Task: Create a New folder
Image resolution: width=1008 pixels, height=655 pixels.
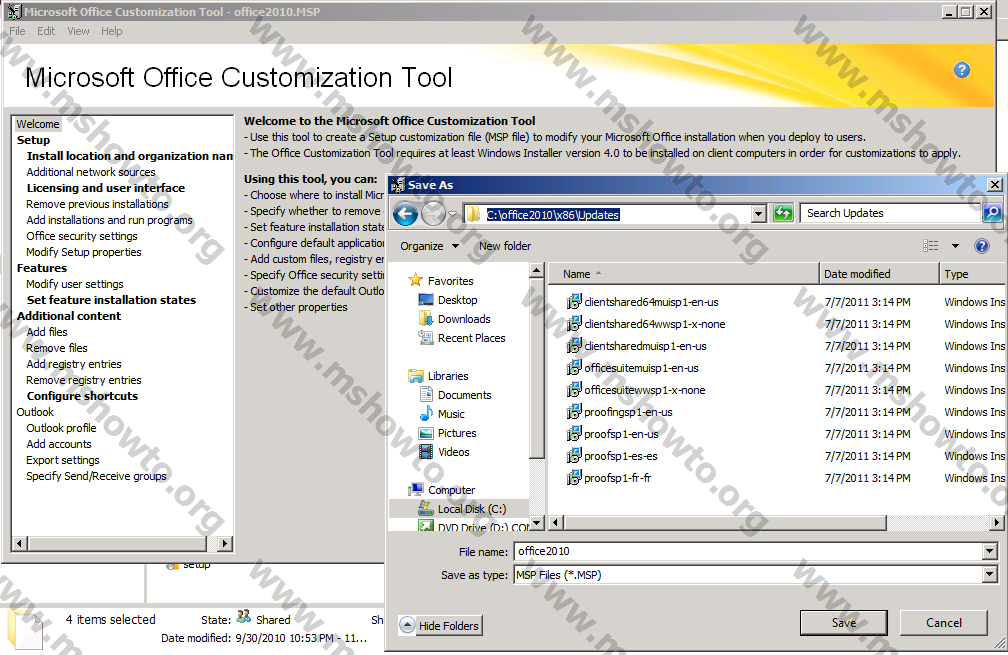Action: click(x=505, y=246)
